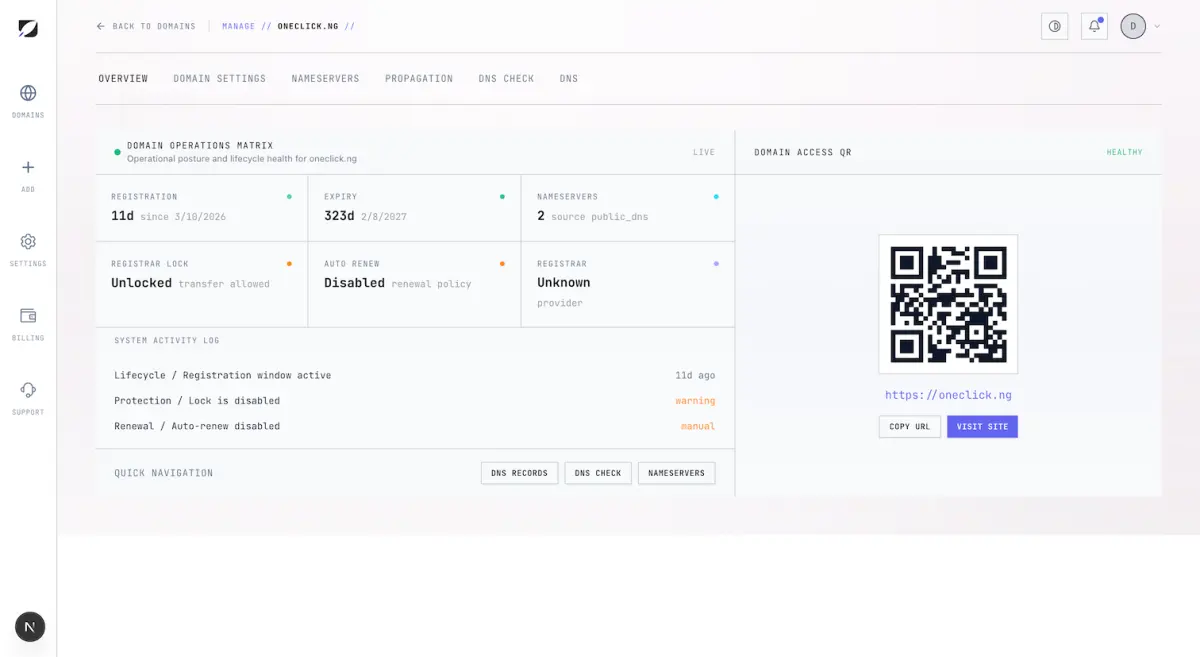Select the Auto Renew Disabled card
1200x657 pixels.
click(415, 284)
